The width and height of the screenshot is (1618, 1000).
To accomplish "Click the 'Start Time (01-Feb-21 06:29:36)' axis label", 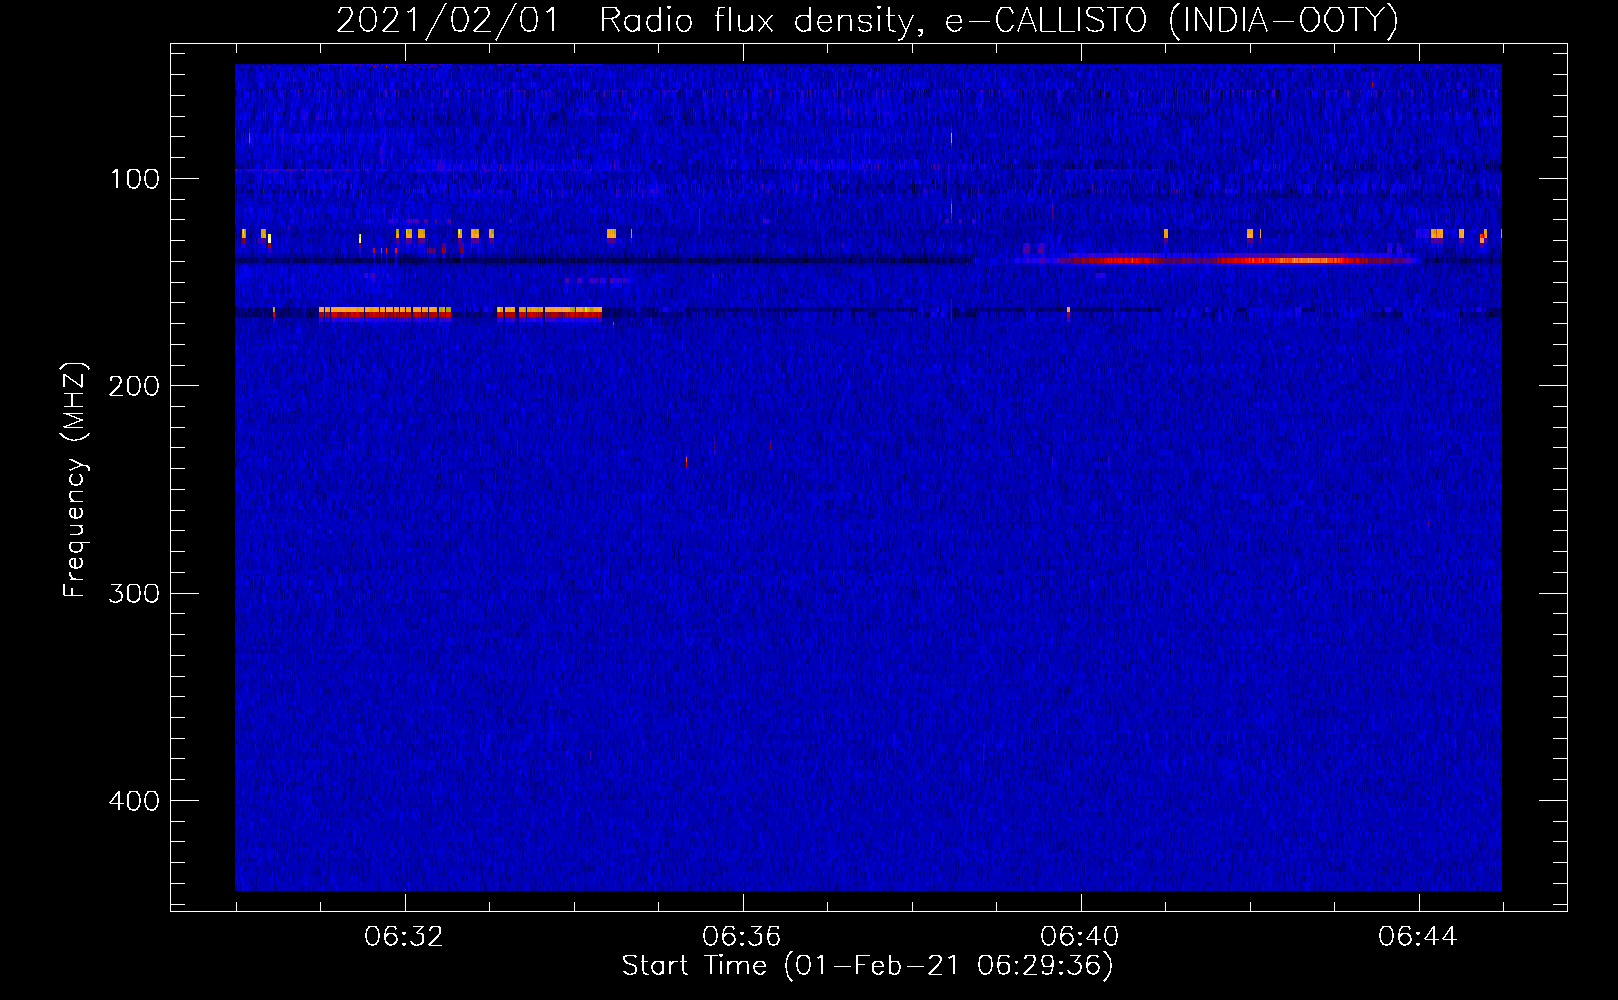I will point(867,966).
